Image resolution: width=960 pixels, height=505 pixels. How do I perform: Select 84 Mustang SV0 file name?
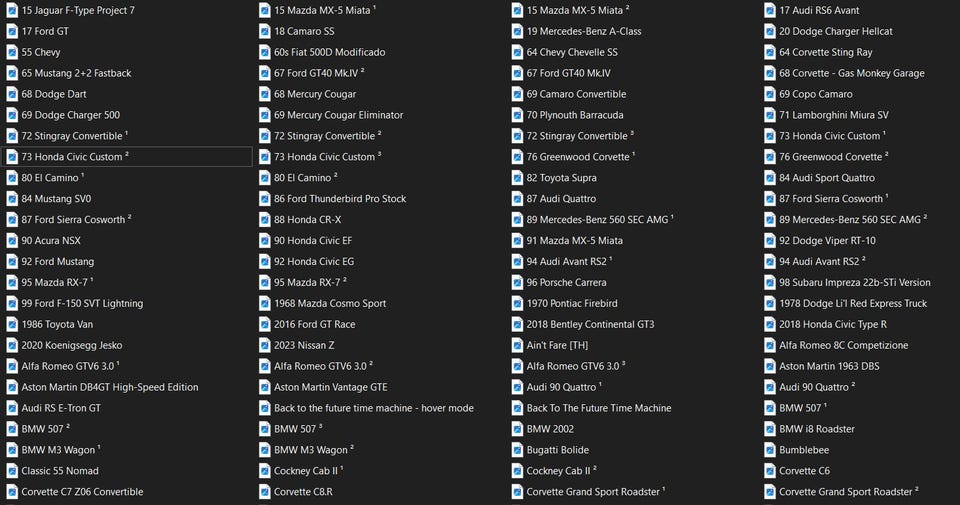(56, 199)
